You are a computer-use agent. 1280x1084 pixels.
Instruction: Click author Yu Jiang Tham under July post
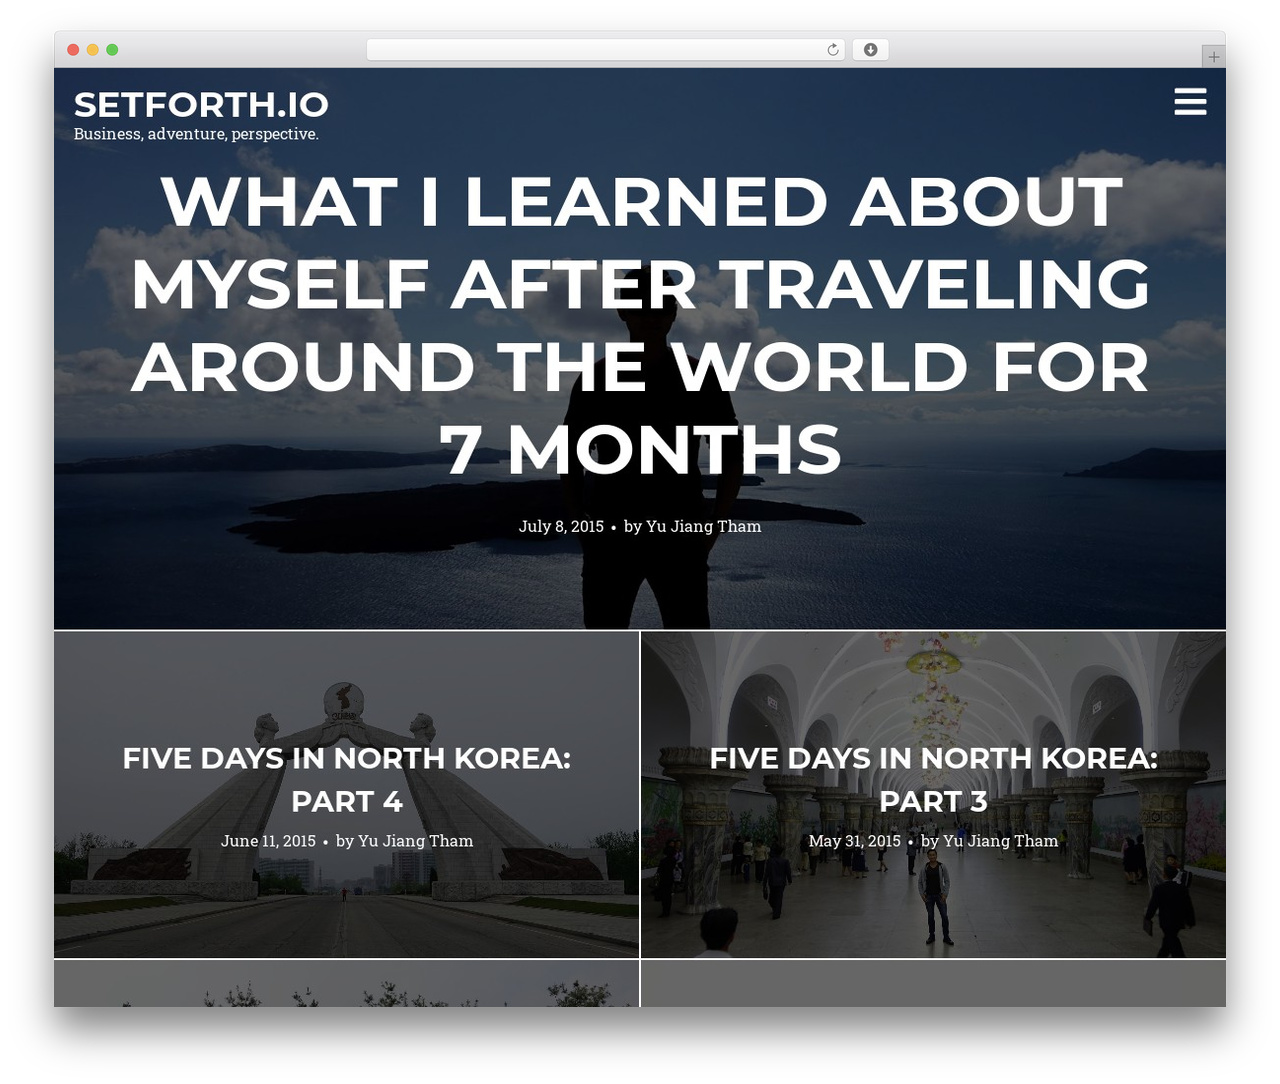coord(703,526)
